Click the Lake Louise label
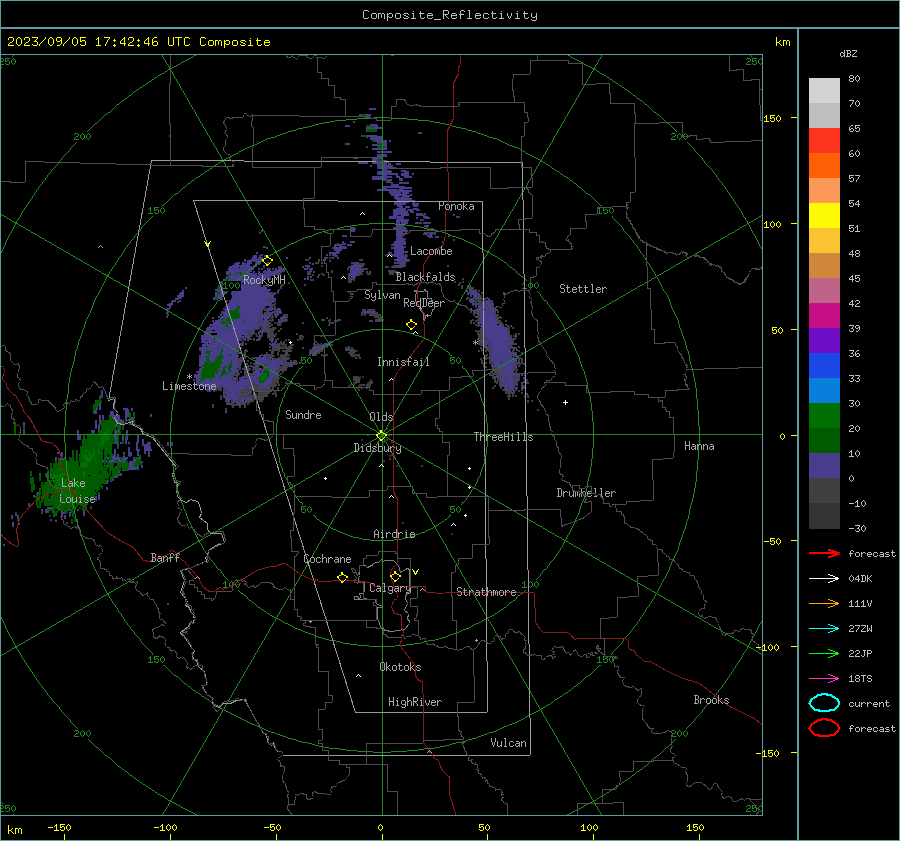 click(77, 491)
